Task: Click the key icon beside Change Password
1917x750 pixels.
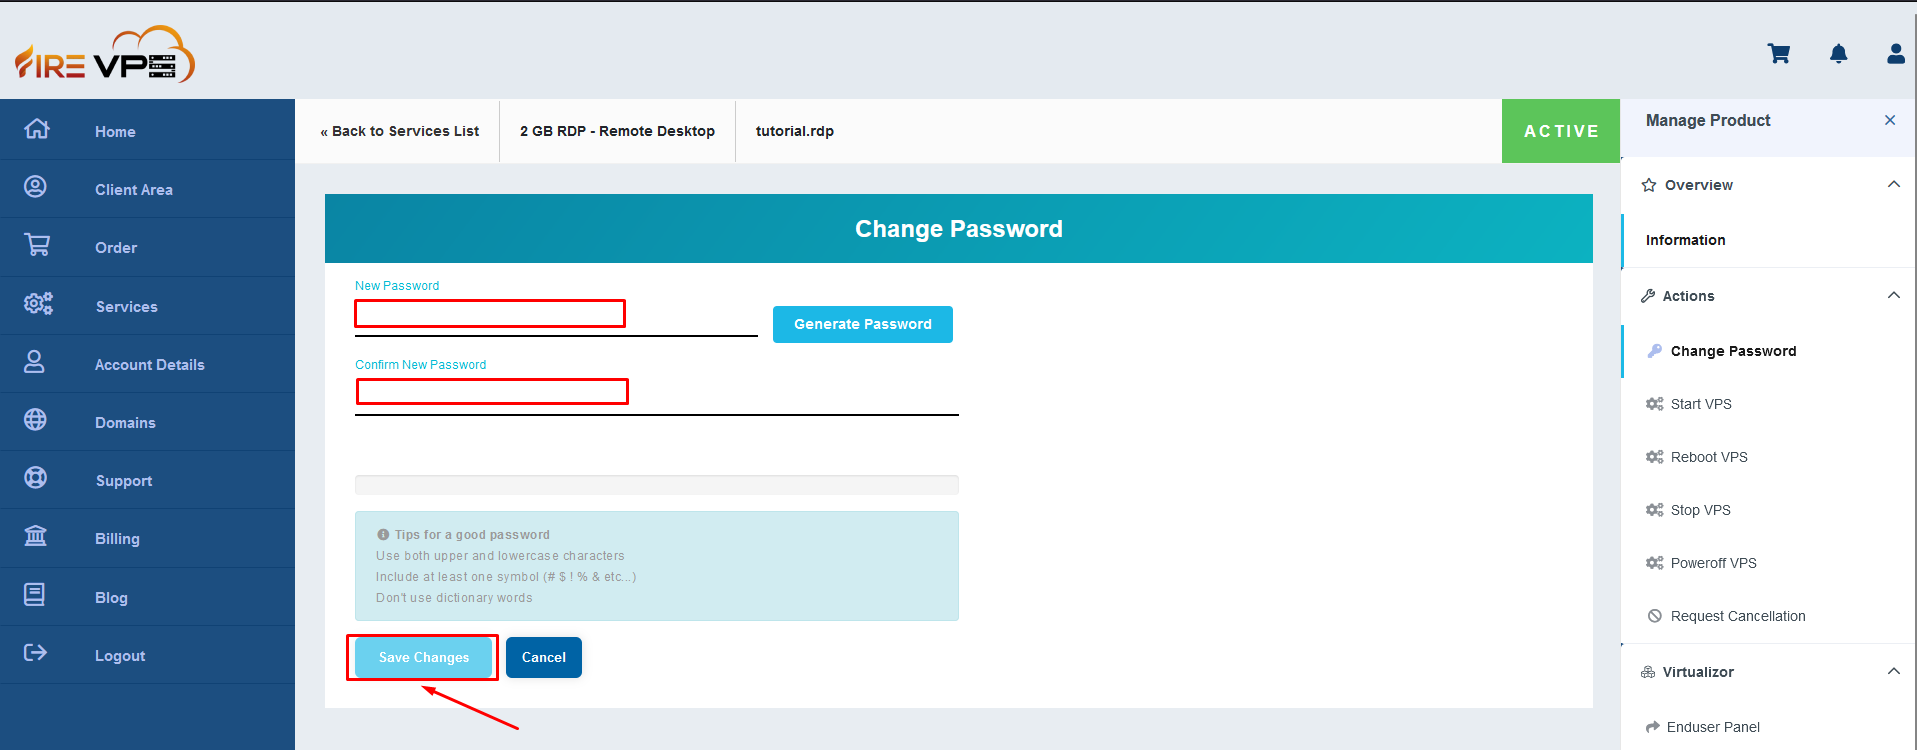Action: pos(1655,351)
